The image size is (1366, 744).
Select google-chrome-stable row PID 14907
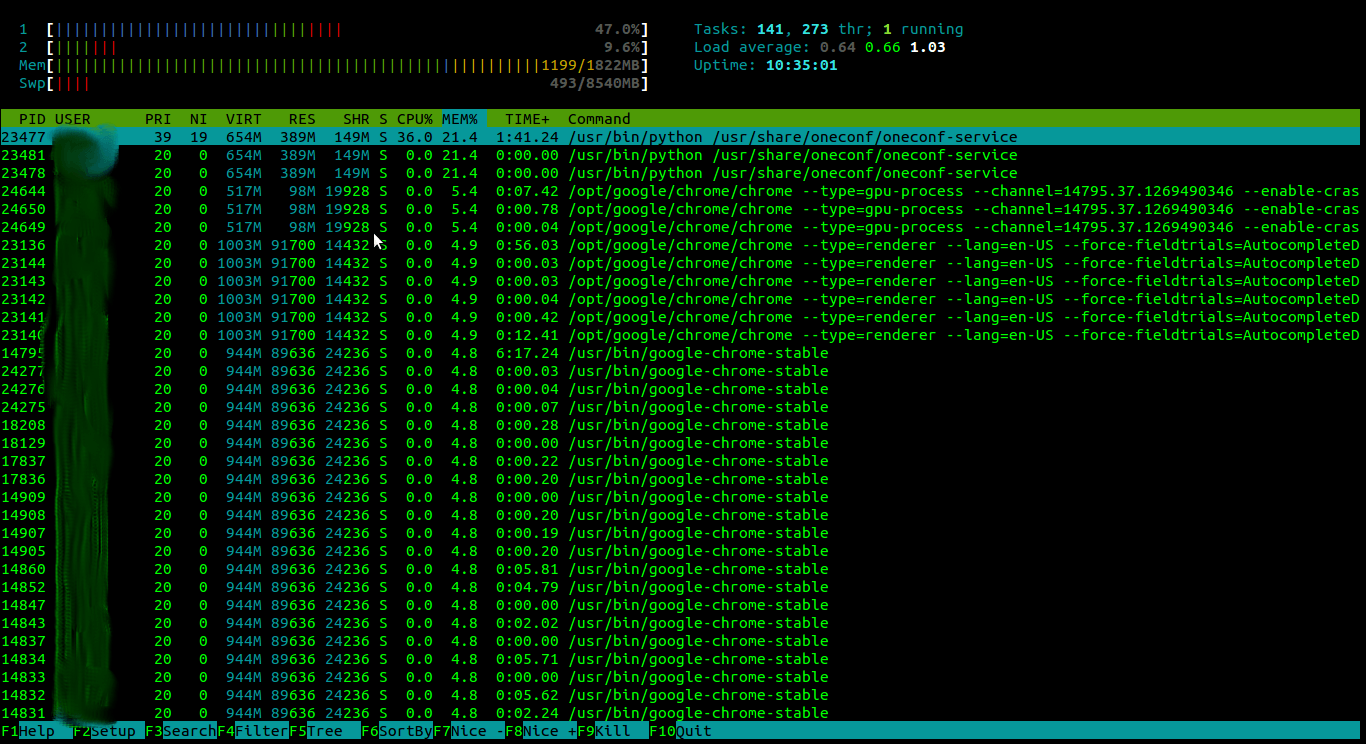[x=680, y=533]
